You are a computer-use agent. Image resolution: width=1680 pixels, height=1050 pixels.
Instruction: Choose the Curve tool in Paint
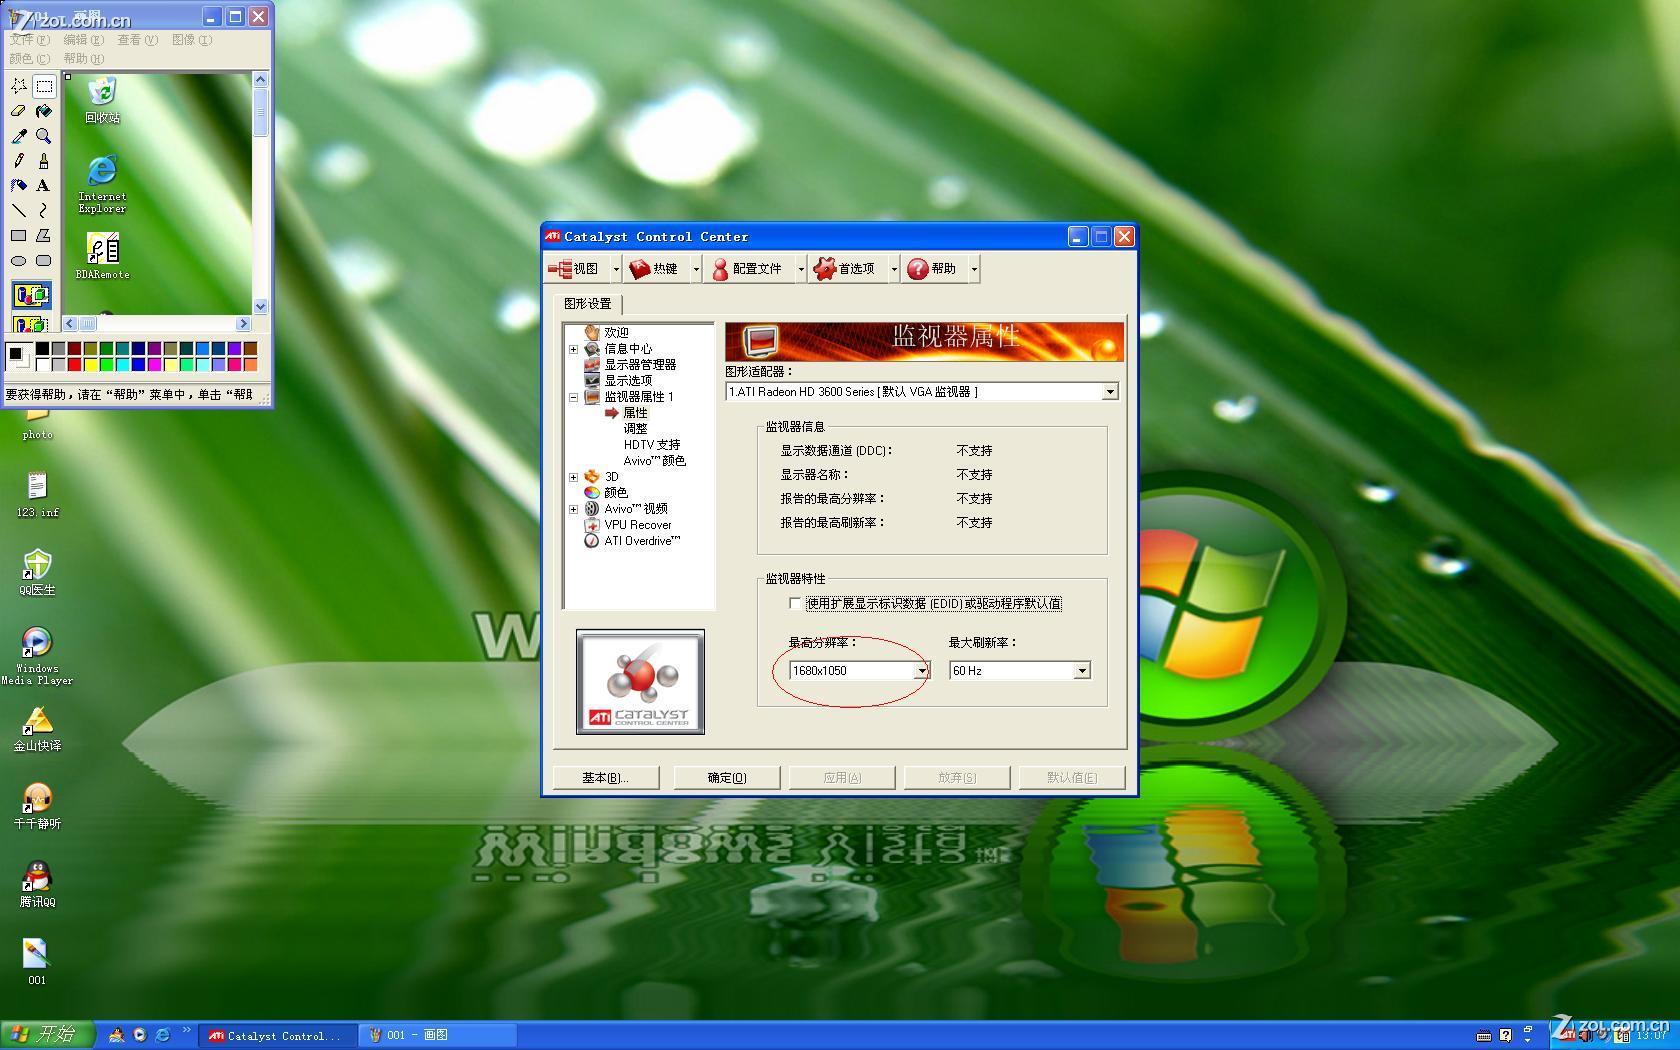(x=44, y=211)
